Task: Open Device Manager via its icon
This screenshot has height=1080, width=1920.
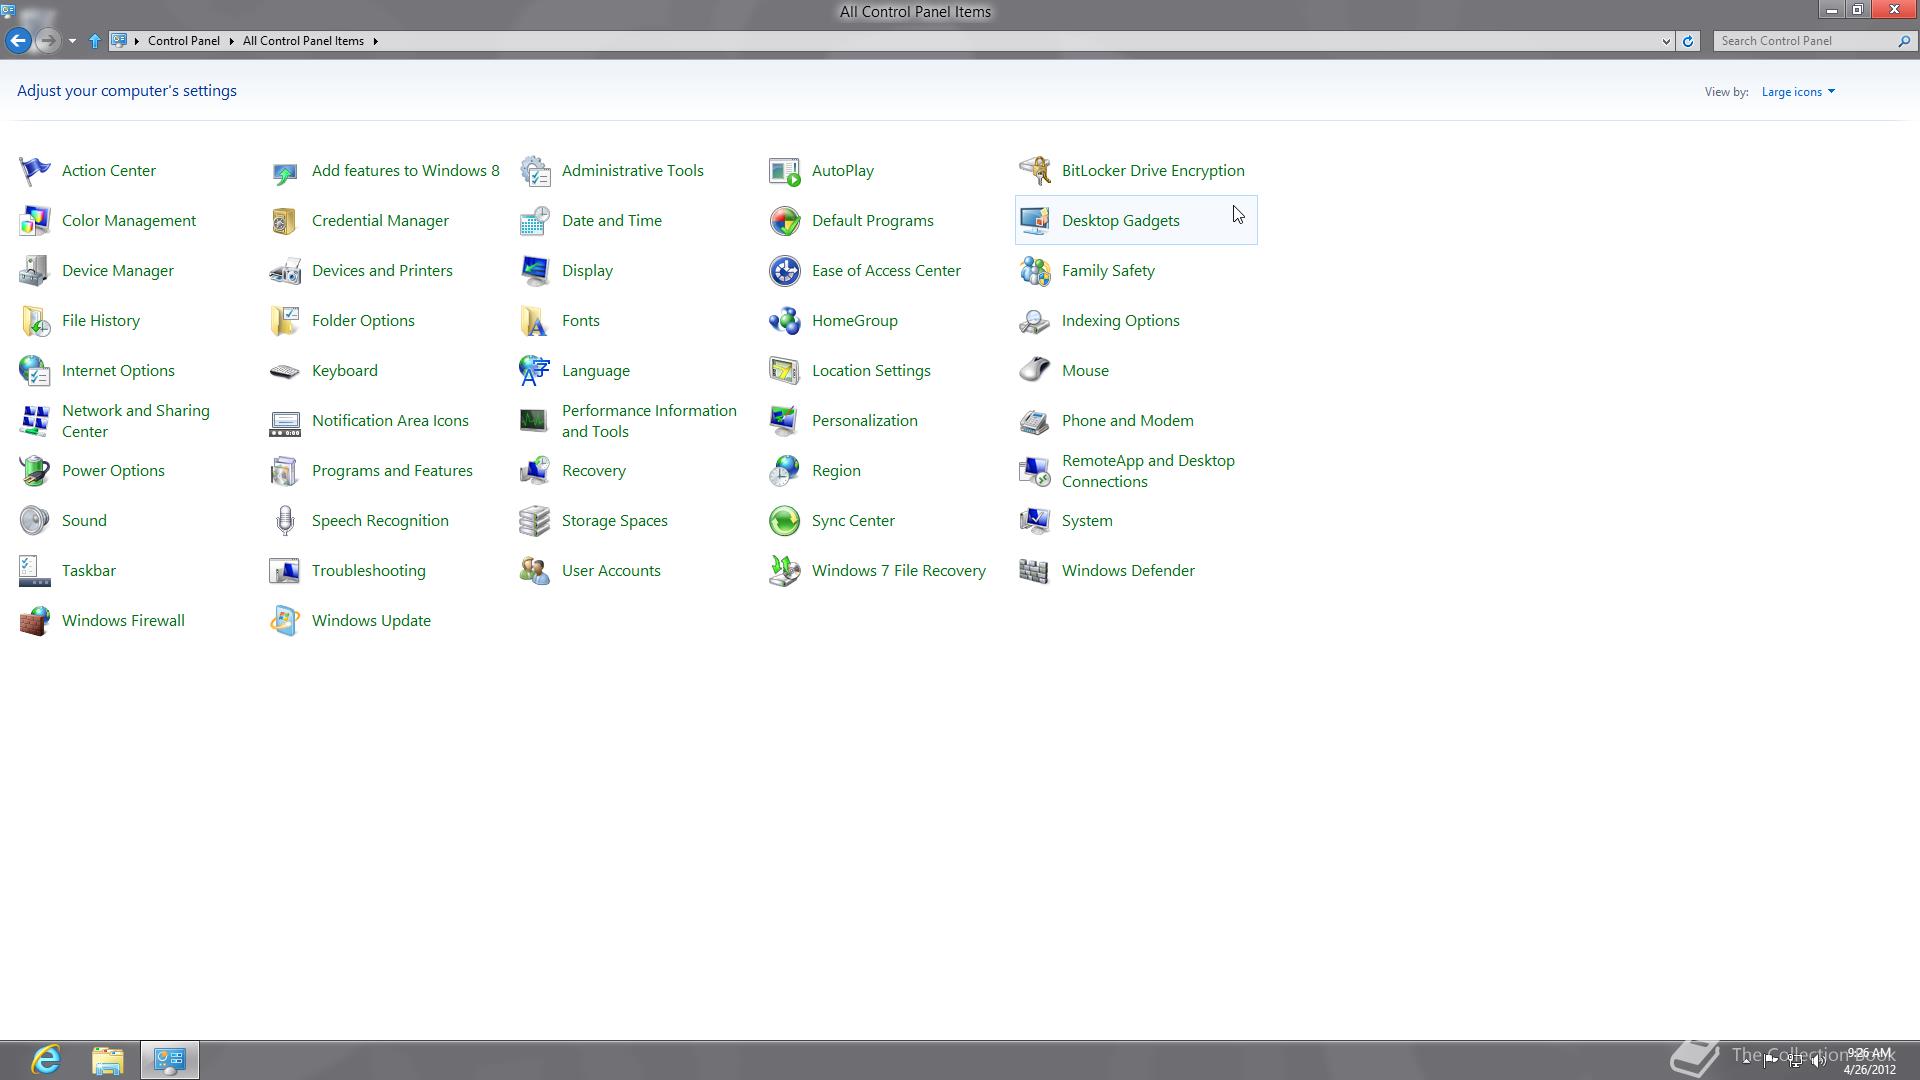Action: (35, 271)
